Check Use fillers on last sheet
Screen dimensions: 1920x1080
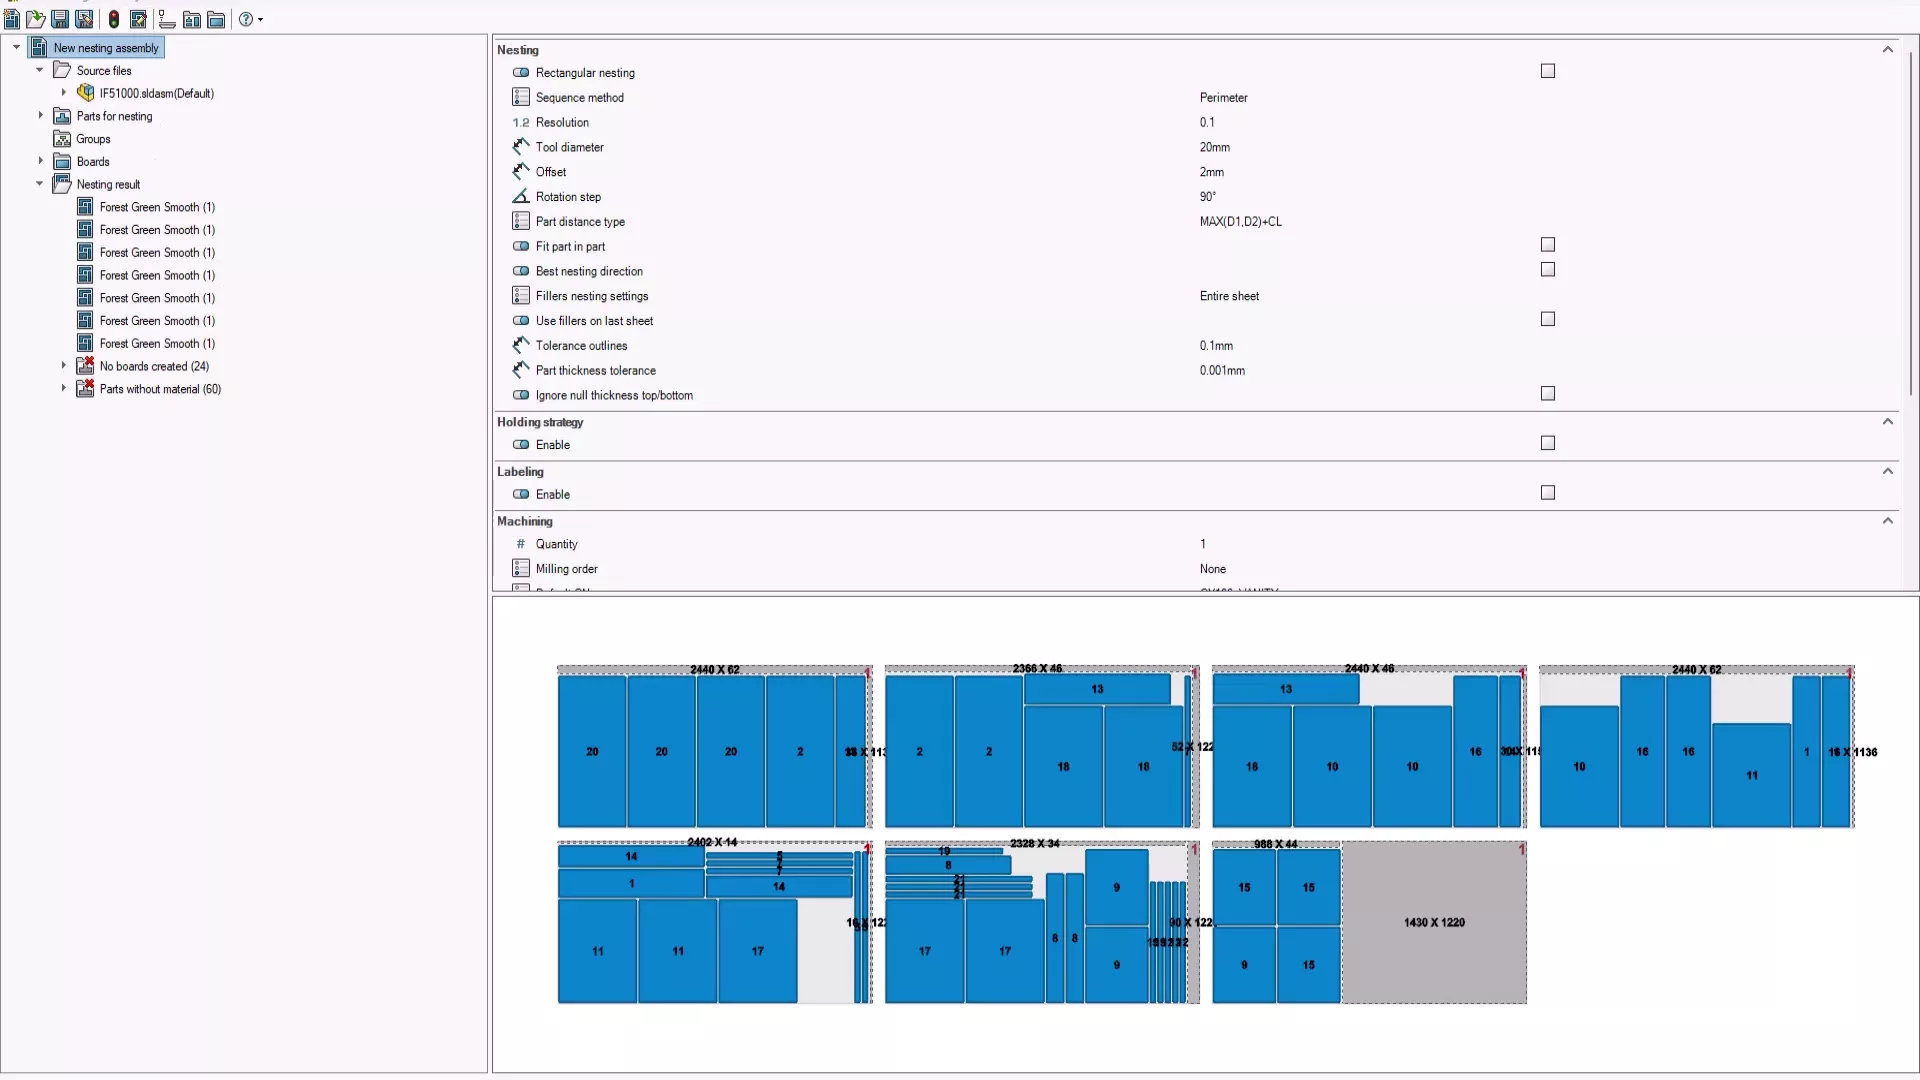pyautogui.click(x=1547, y=319)
